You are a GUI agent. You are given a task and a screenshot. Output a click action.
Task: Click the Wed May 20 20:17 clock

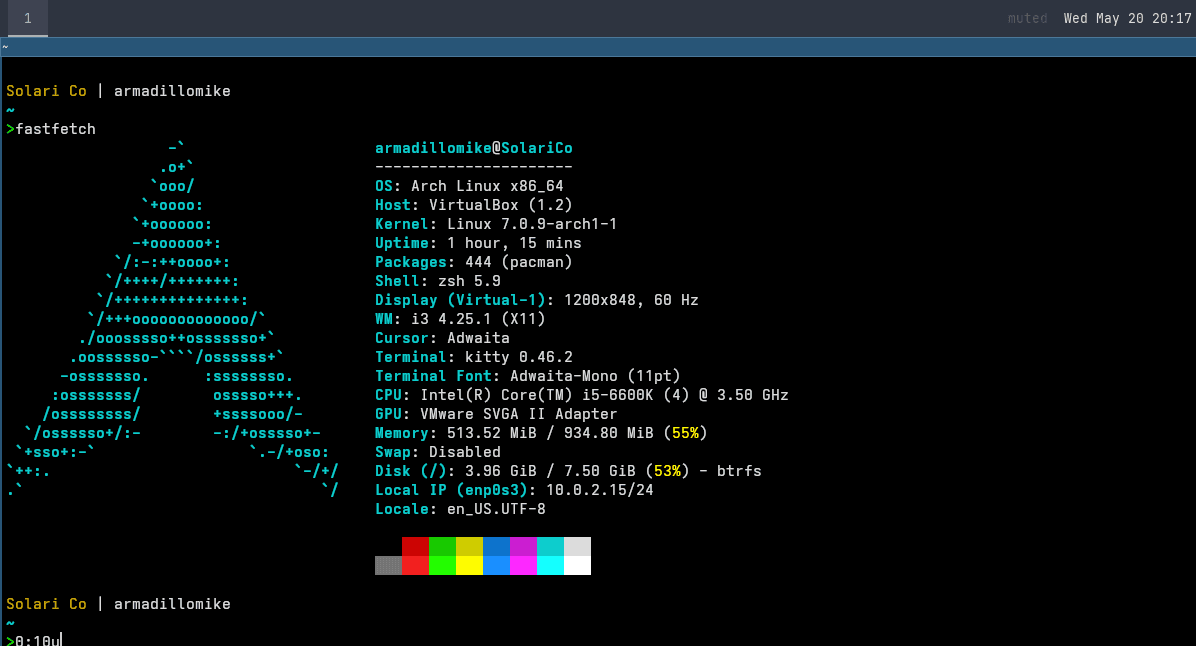coord(1127,18)
